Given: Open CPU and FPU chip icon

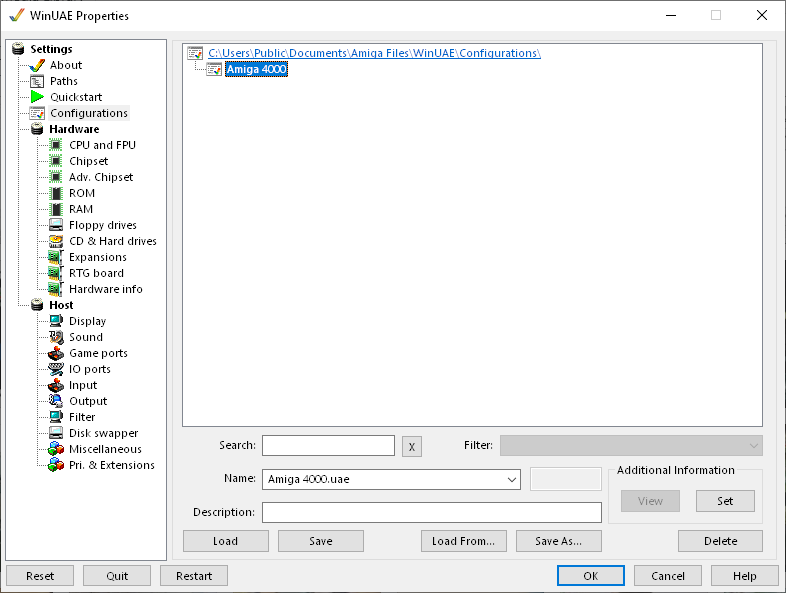Looking at the screenshot, I should pos(56,145).
